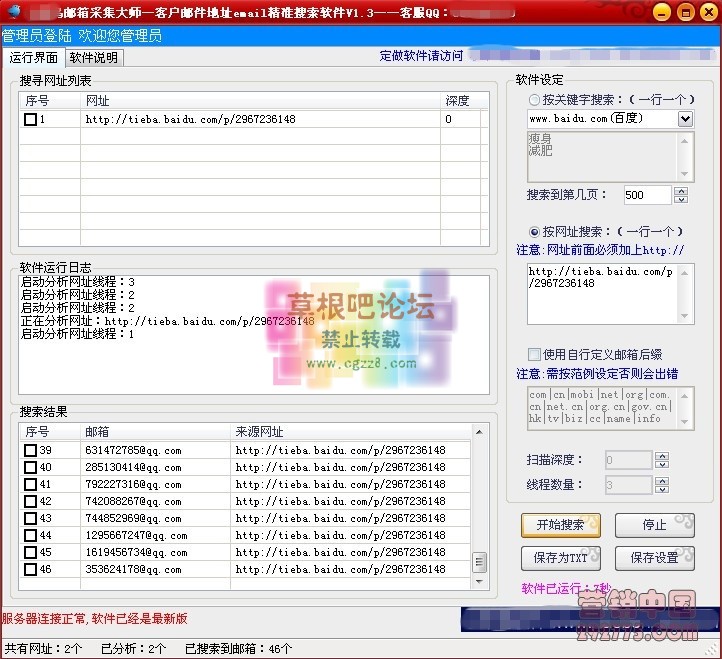This screenshot has height=659, width=722.
Task: Decrease the 扫描深度 scan depth spinner
Action: [661, 464]
